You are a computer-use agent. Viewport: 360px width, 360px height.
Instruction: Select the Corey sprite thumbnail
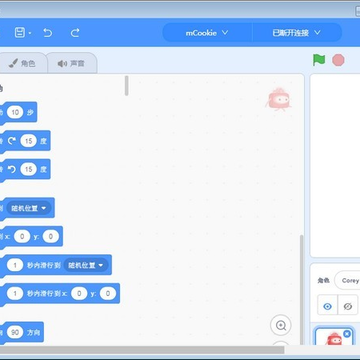pos(334,337)
